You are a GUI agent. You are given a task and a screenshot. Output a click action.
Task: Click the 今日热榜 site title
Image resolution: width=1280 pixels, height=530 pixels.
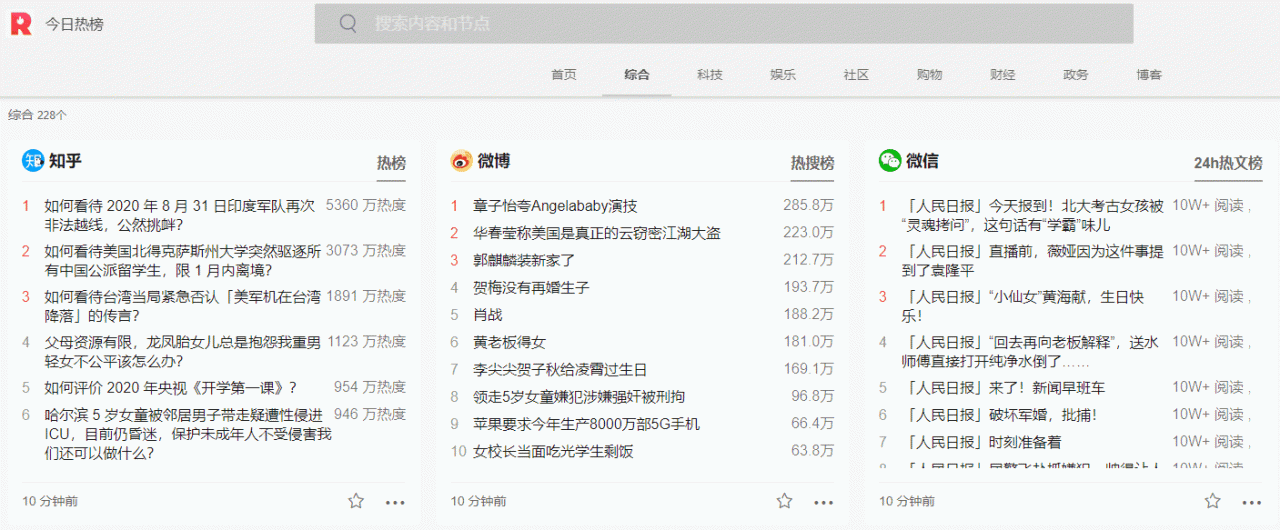tap(74, 24)
